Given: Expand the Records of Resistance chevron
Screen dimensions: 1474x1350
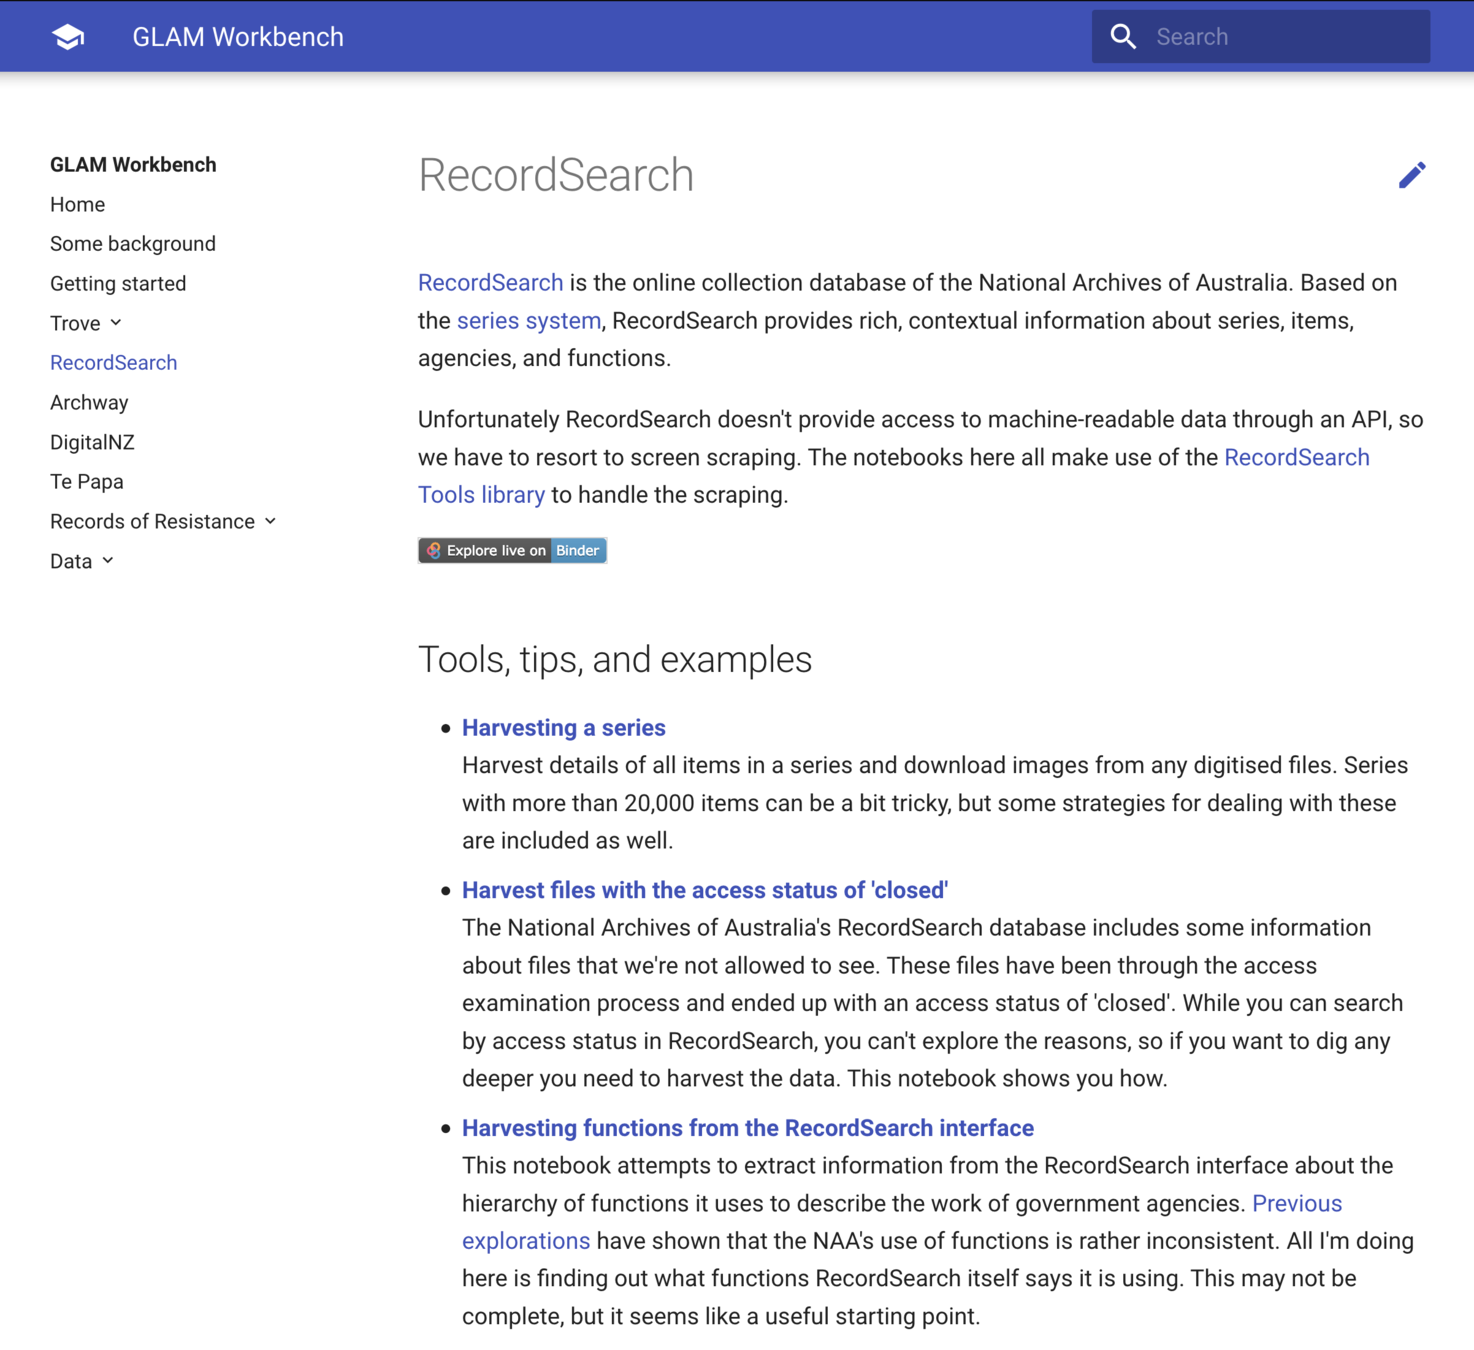Looking at the screenshot, I should (x=270, y=521).
